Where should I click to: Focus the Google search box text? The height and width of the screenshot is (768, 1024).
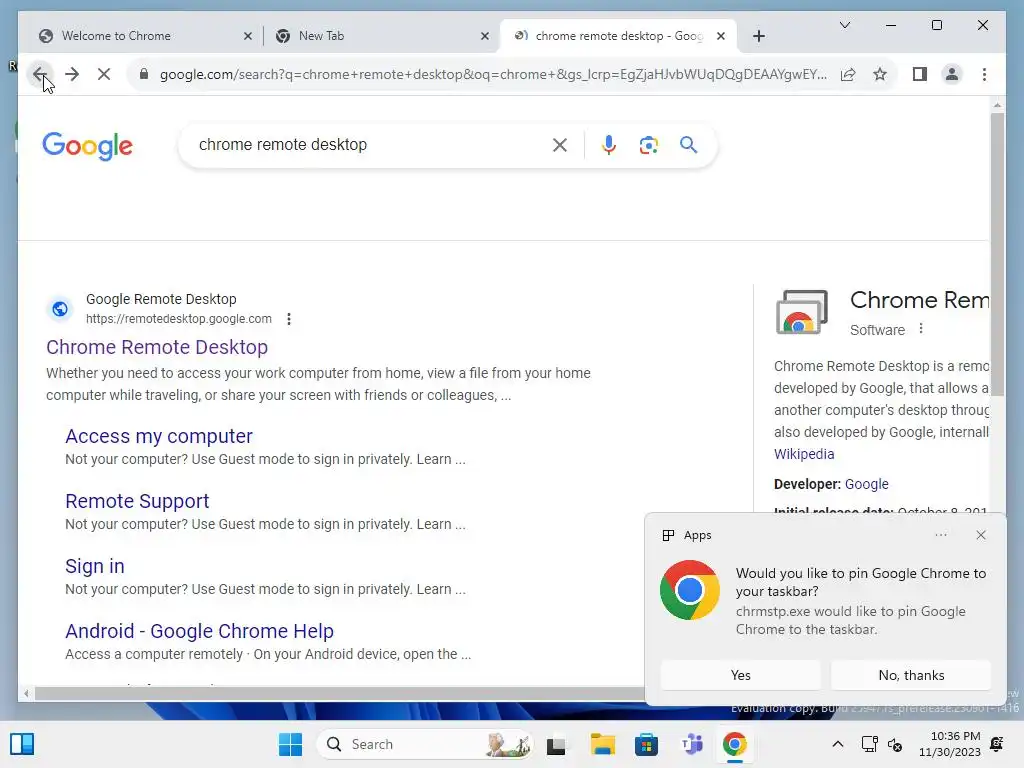click(283, 144)
